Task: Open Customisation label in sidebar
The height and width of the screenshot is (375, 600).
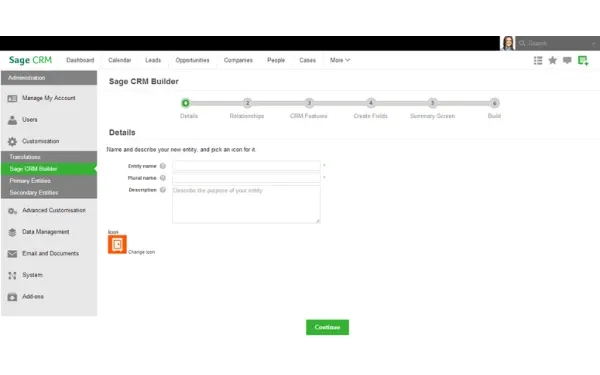Action: (x=41, y=141)
